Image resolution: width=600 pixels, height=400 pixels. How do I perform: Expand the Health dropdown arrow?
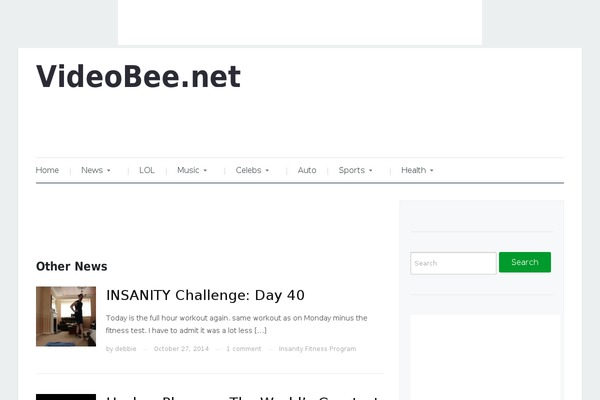432,170
